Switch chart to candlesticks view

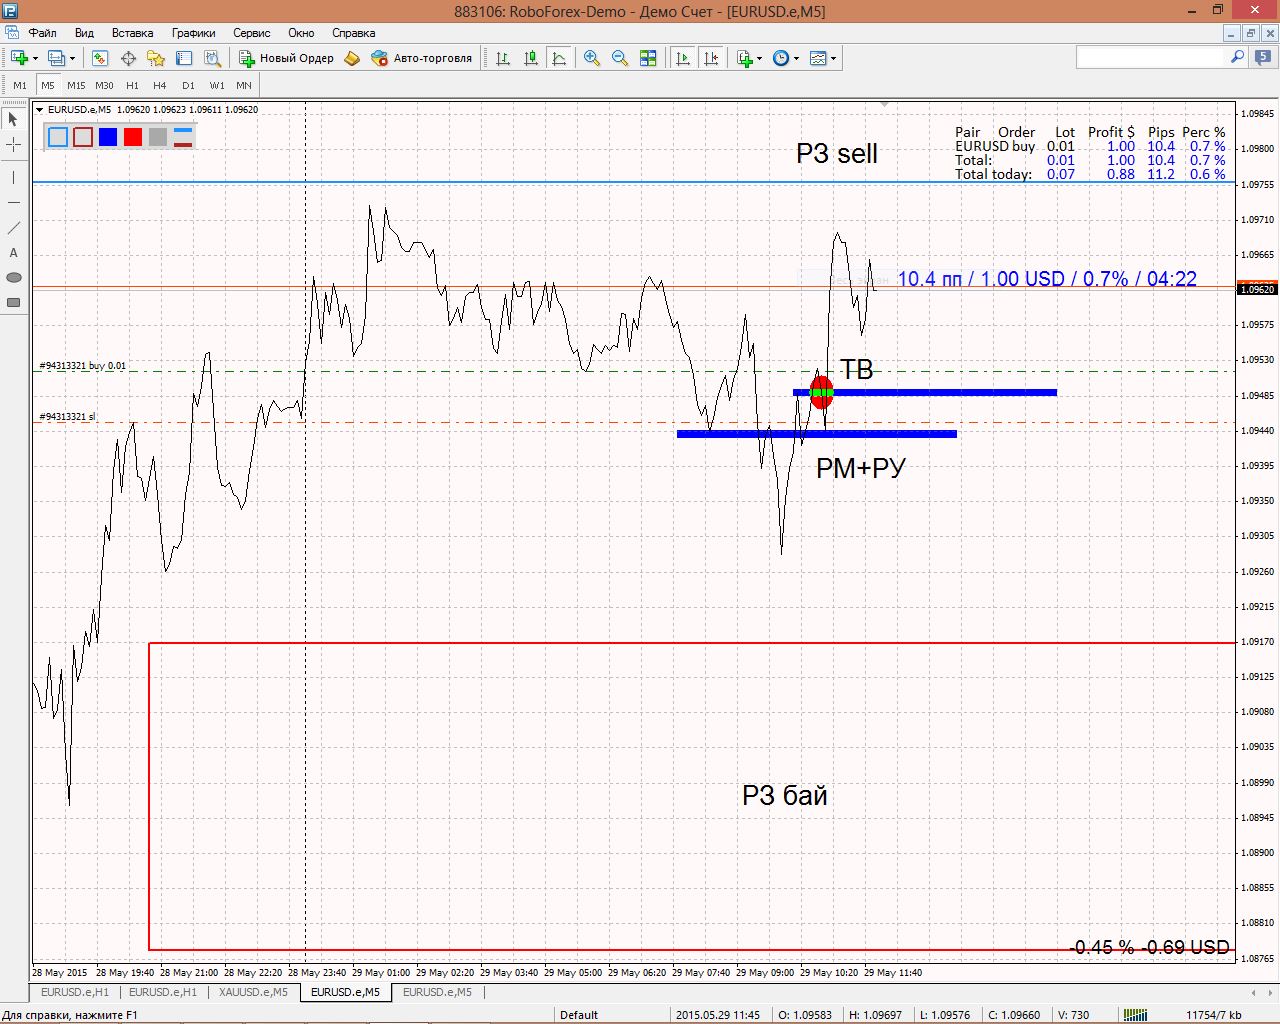[531, 58]
